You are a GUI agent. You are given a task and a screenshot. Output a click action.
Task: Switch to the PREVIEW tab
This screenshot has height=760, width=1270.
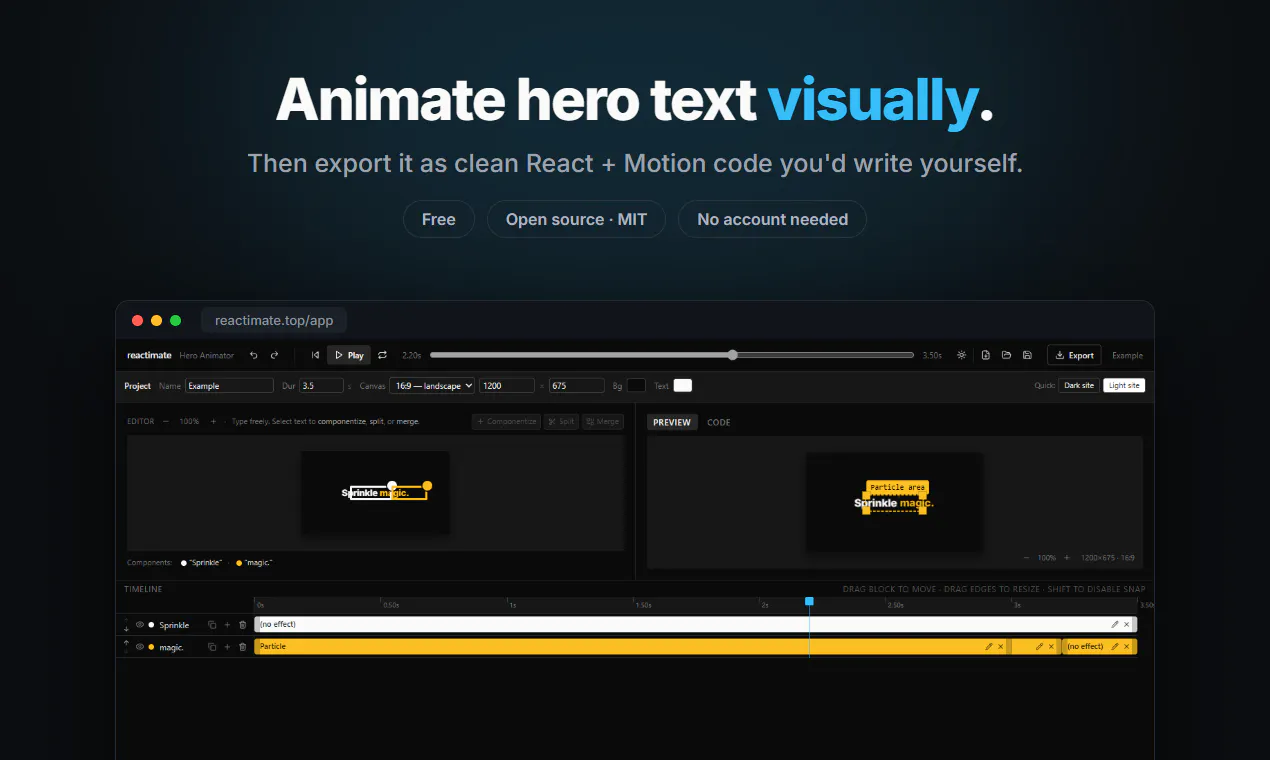click(x=672, y=422)
